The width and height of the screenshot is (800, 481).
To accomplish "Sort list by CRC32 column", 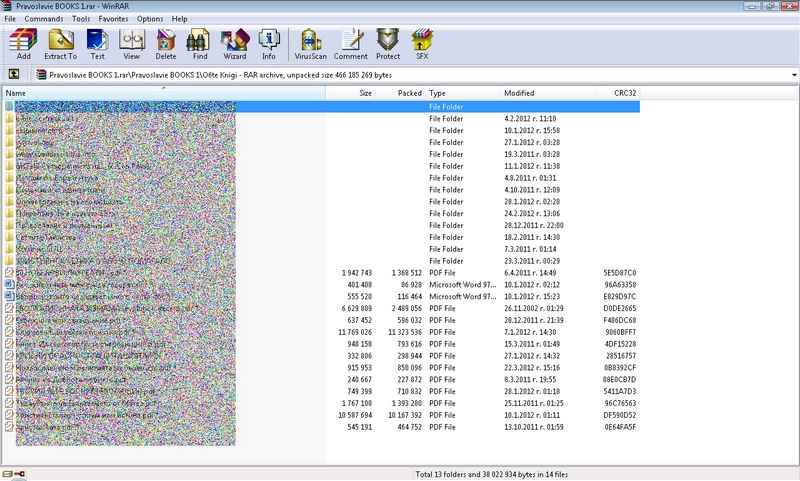I will click(618, 93).
